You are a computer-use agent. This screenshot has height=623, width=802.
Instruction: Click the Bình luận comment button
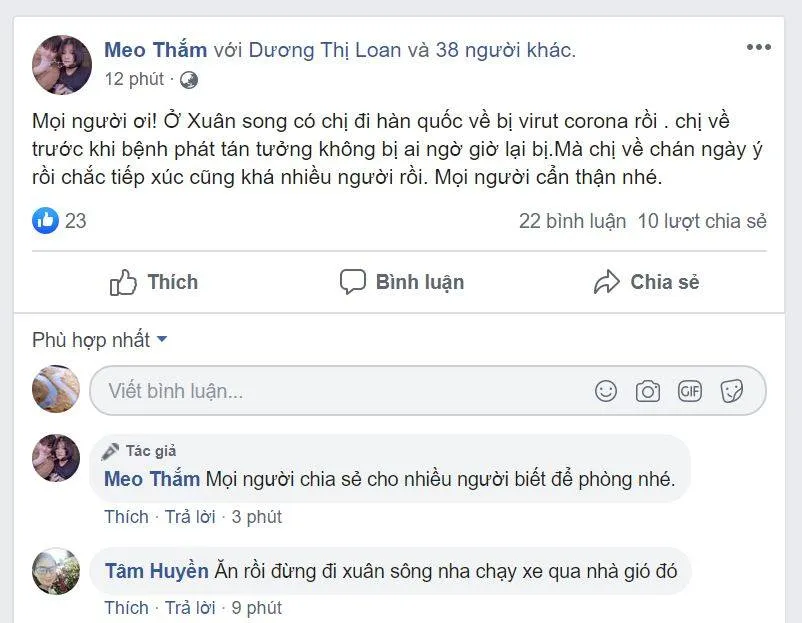[x=401, y=282]
